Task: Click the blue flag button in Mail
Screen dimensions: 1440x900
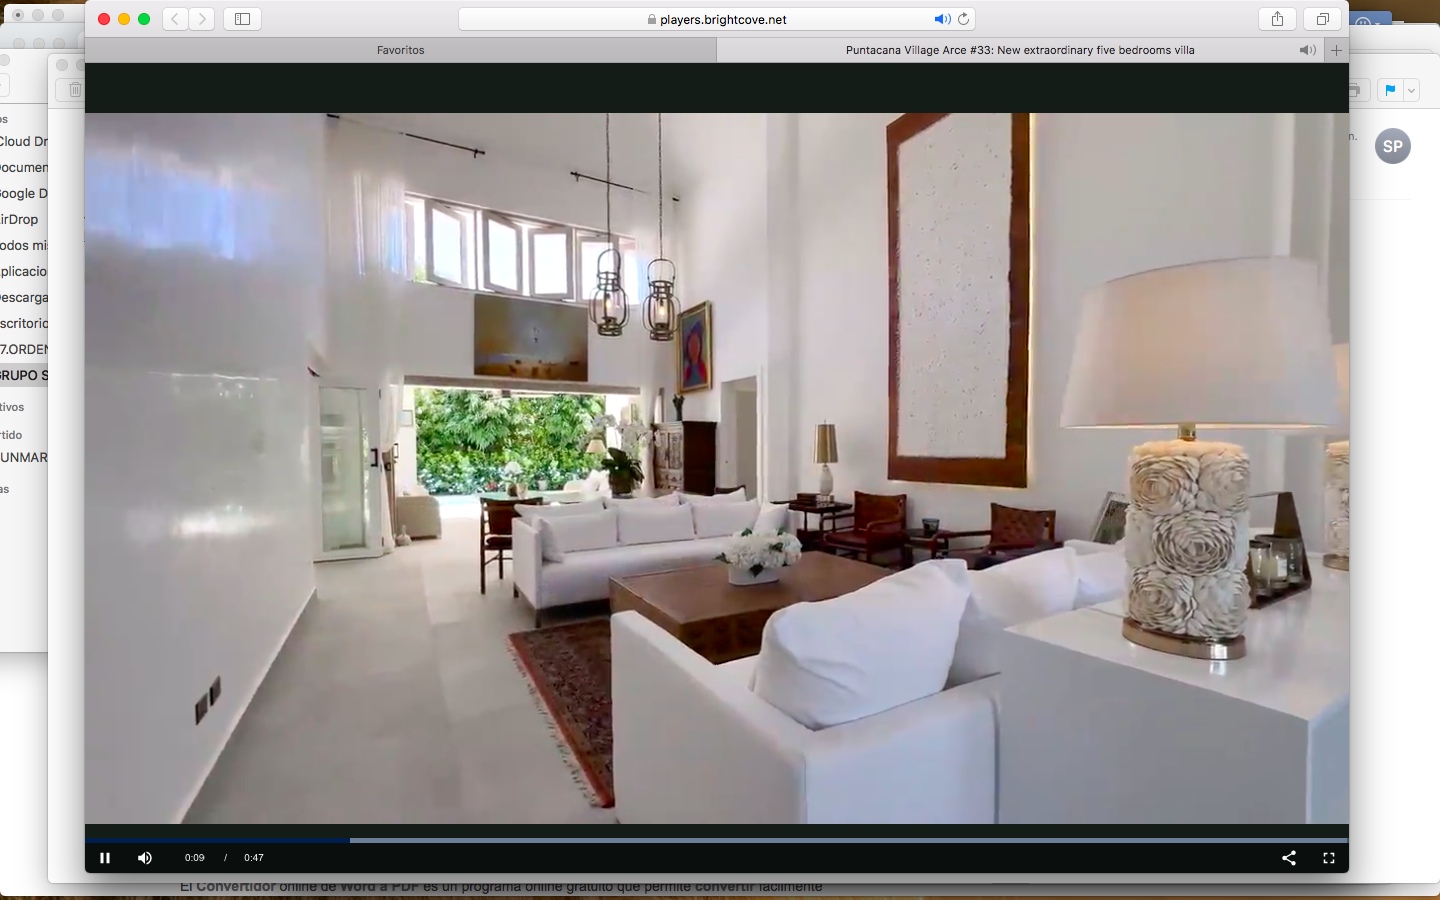Action: point(1390,90)
